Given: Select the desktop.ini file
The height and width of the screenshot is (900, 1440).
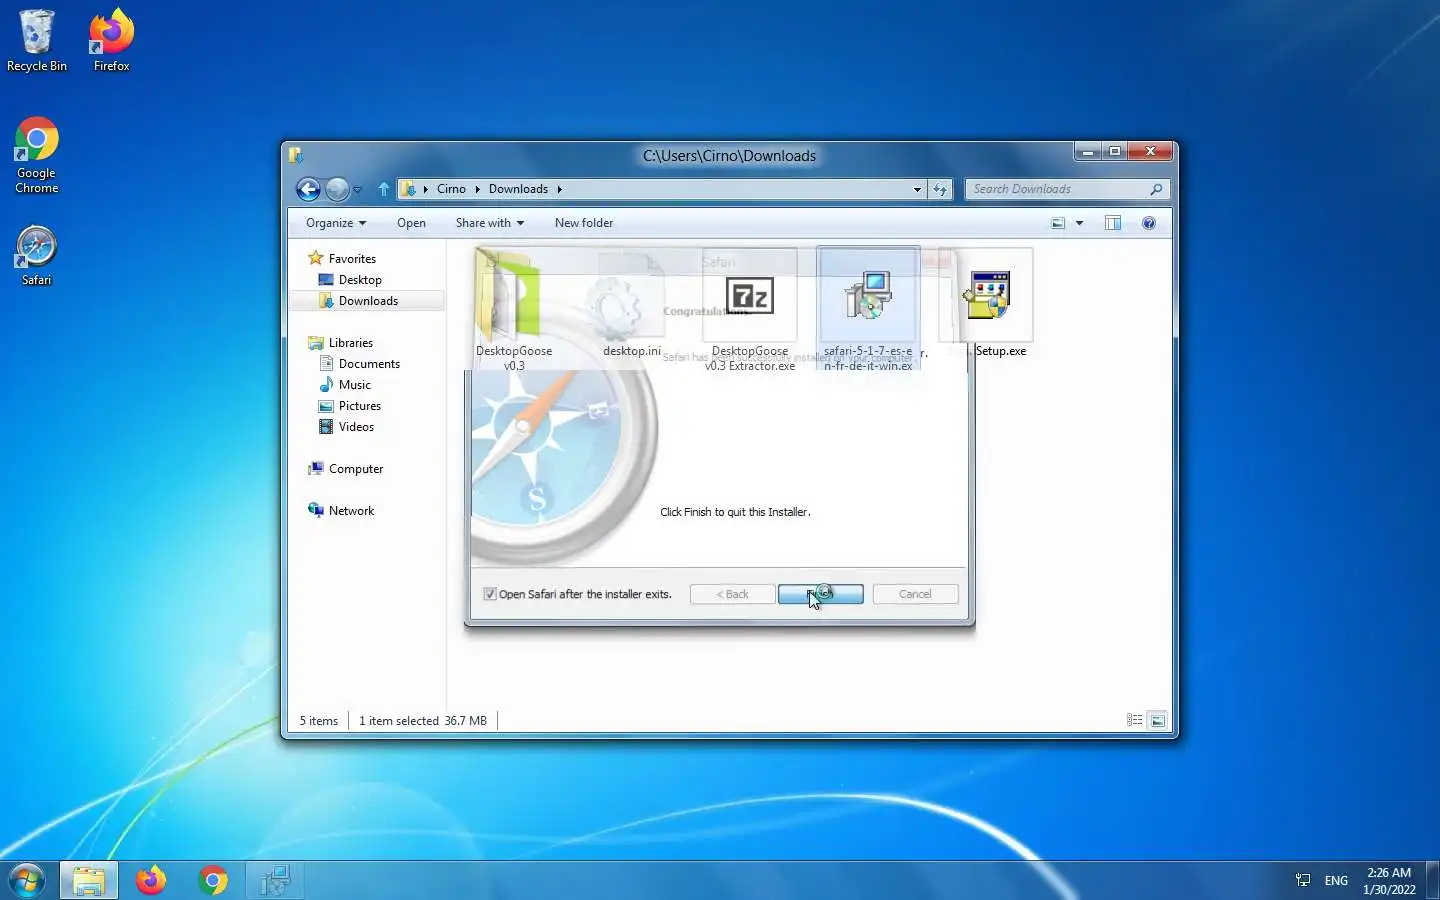Looking at the screenshot, I should 631,306.
